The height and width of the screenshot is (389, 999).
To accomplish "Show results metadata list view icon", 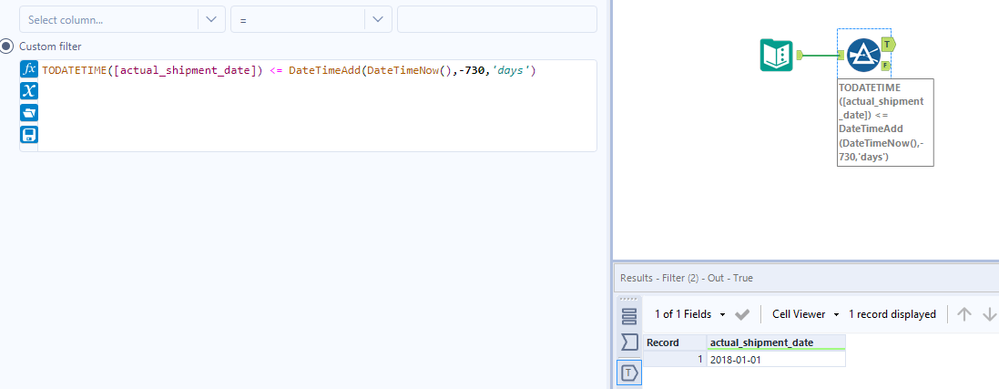I will [629, 316].
